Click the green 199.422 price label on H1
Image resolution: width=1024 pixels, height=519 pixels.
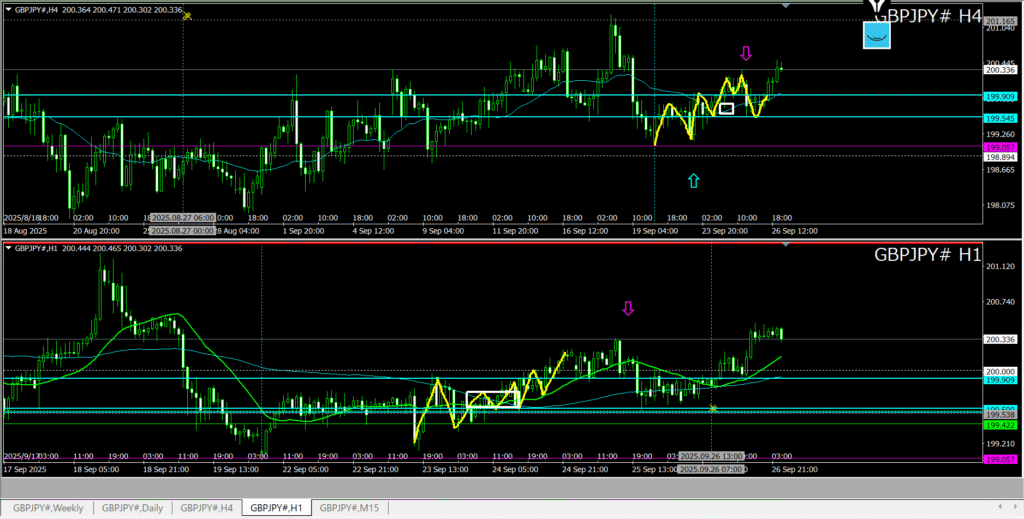click(1000, 424)
